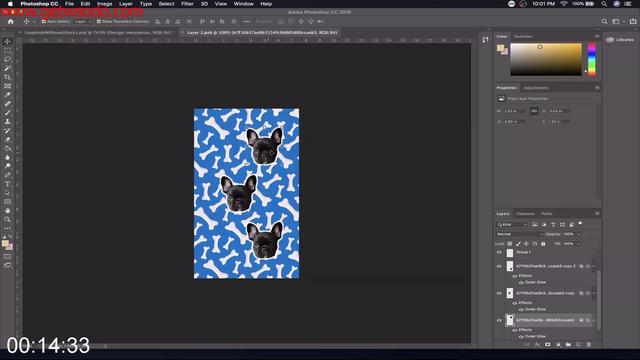
Task: Switch to the Adjustments tab
Action: (x=536, y=88)
